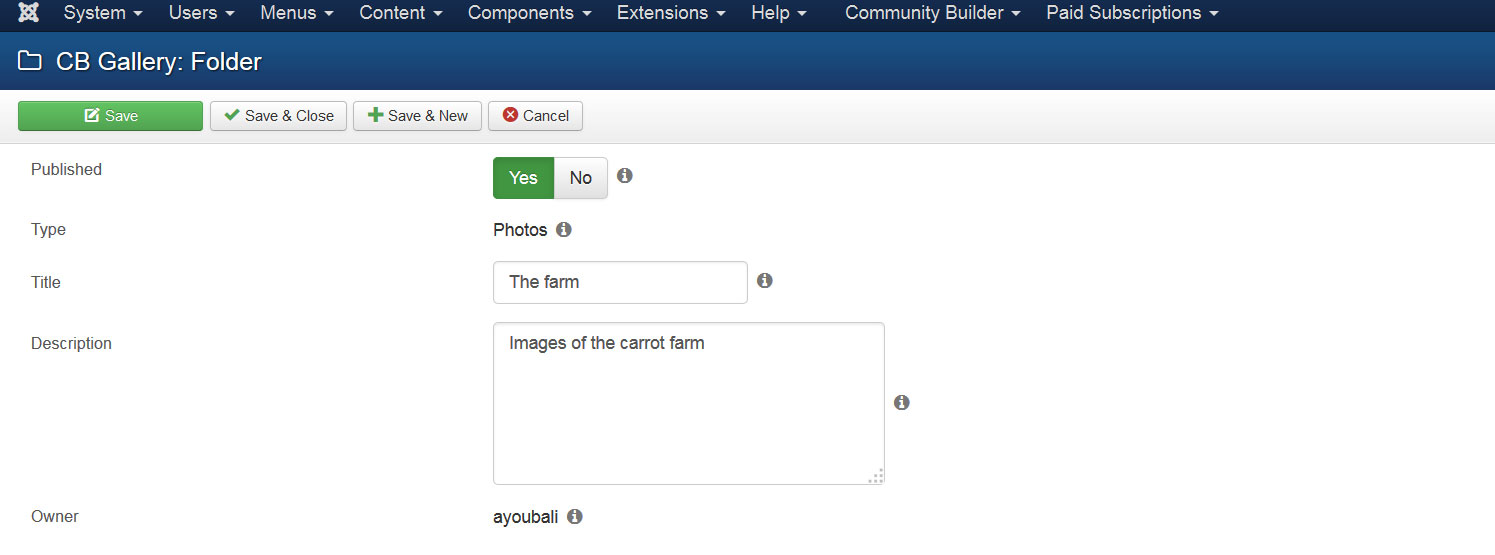The height and width of the screenshot is (555, 1495).
Task: Click the Cancel button
Action: [535, 116]
